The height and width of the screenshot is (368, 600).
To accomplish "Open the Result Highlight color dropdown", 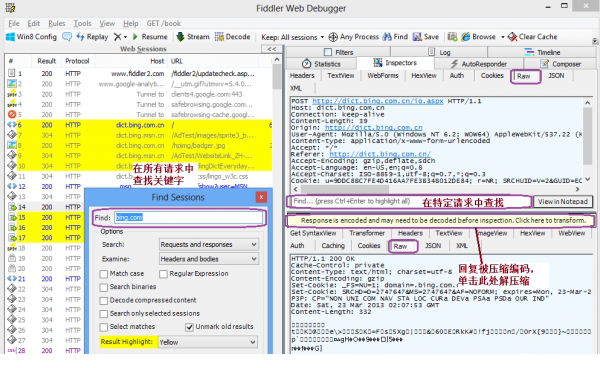I will tap(207, 342).
